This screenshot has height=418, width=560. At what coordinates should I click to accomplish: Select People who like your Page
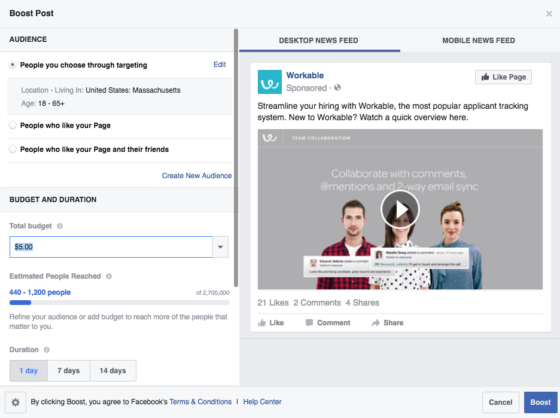click(12, 125)
